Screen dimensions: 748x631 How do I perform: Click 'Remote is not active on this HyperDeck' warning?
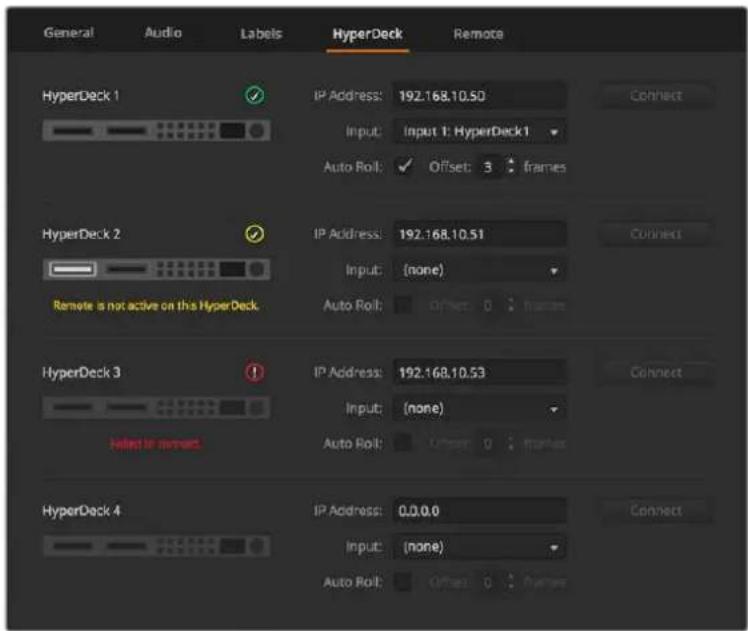tap(156, 305)
